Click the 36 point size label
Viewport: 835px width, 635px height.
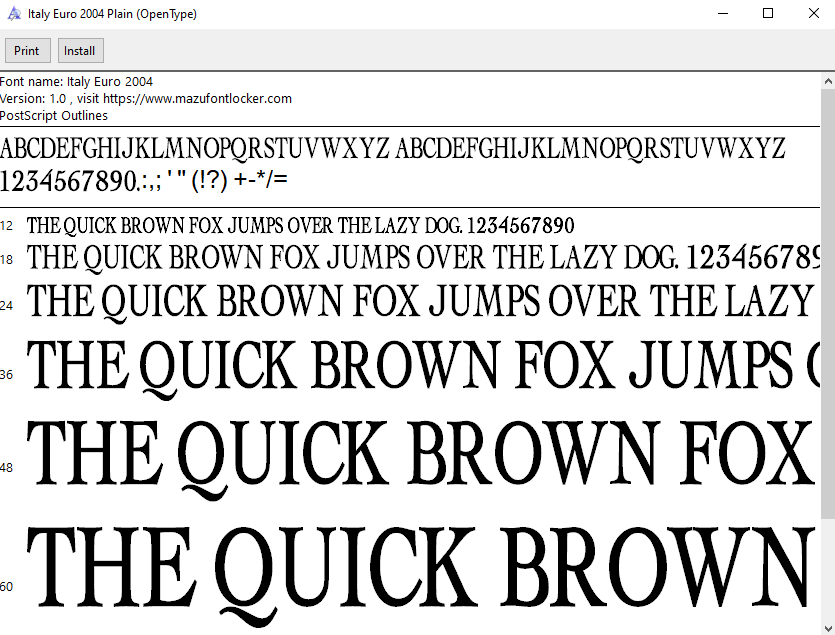[x=8, y=374]
